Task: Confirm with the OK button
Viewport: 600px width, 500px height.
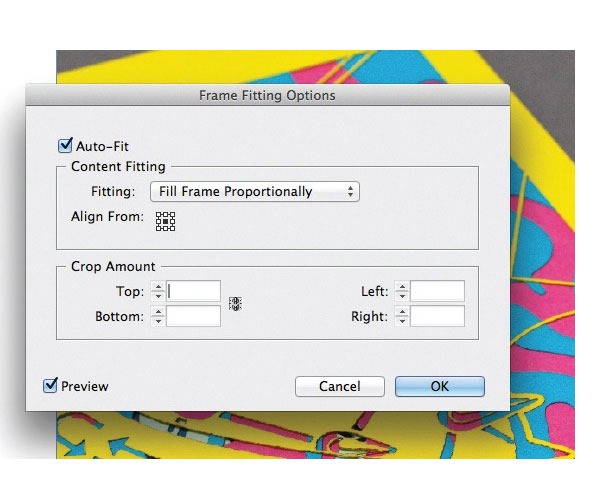Action: (439, 386)
